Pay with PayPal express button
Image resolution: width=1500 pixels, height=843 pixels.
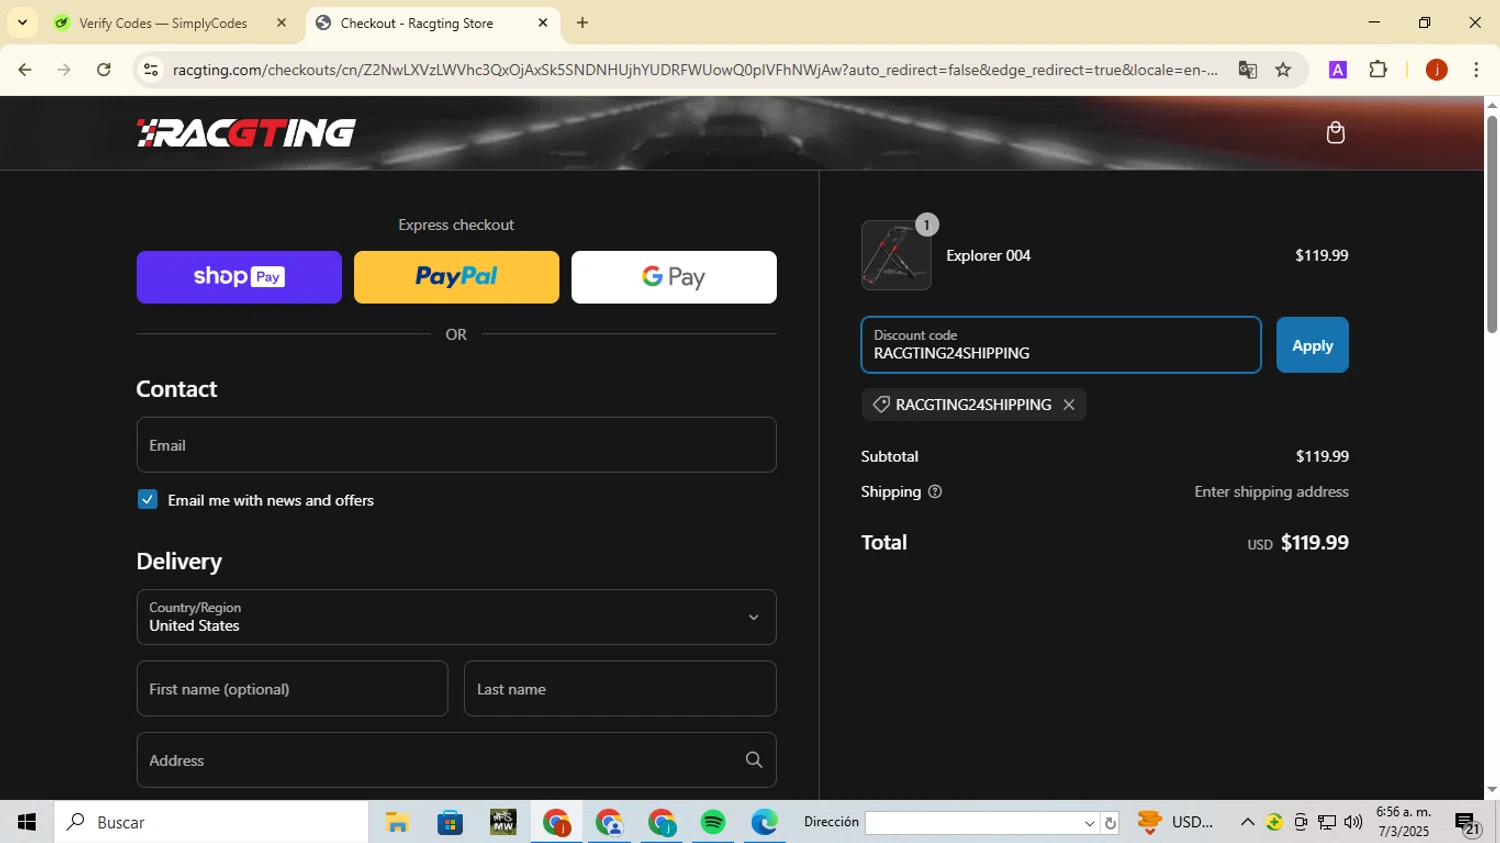click(456, 277)
